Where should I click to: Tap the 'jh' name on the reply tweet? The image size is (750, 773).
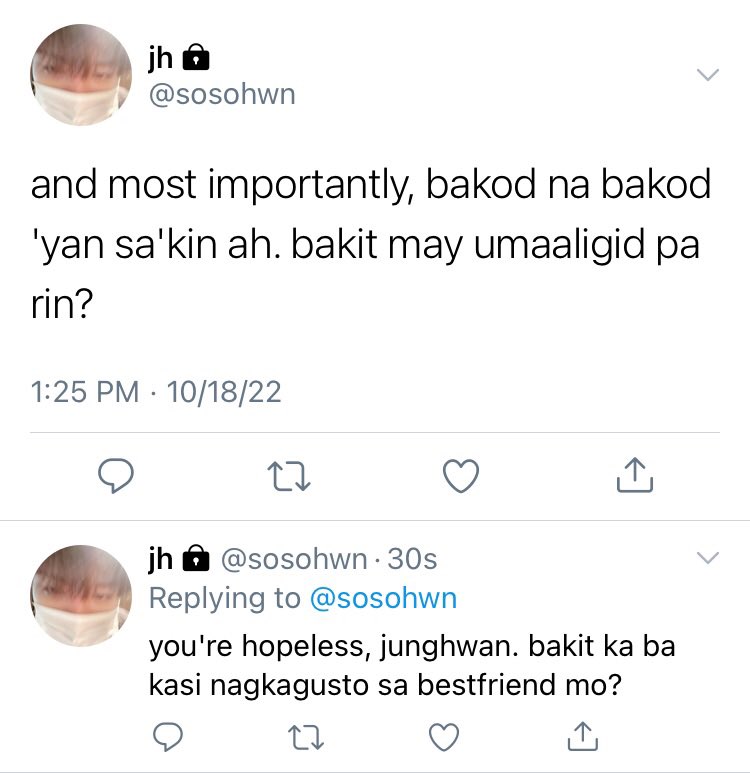point(161,559)
